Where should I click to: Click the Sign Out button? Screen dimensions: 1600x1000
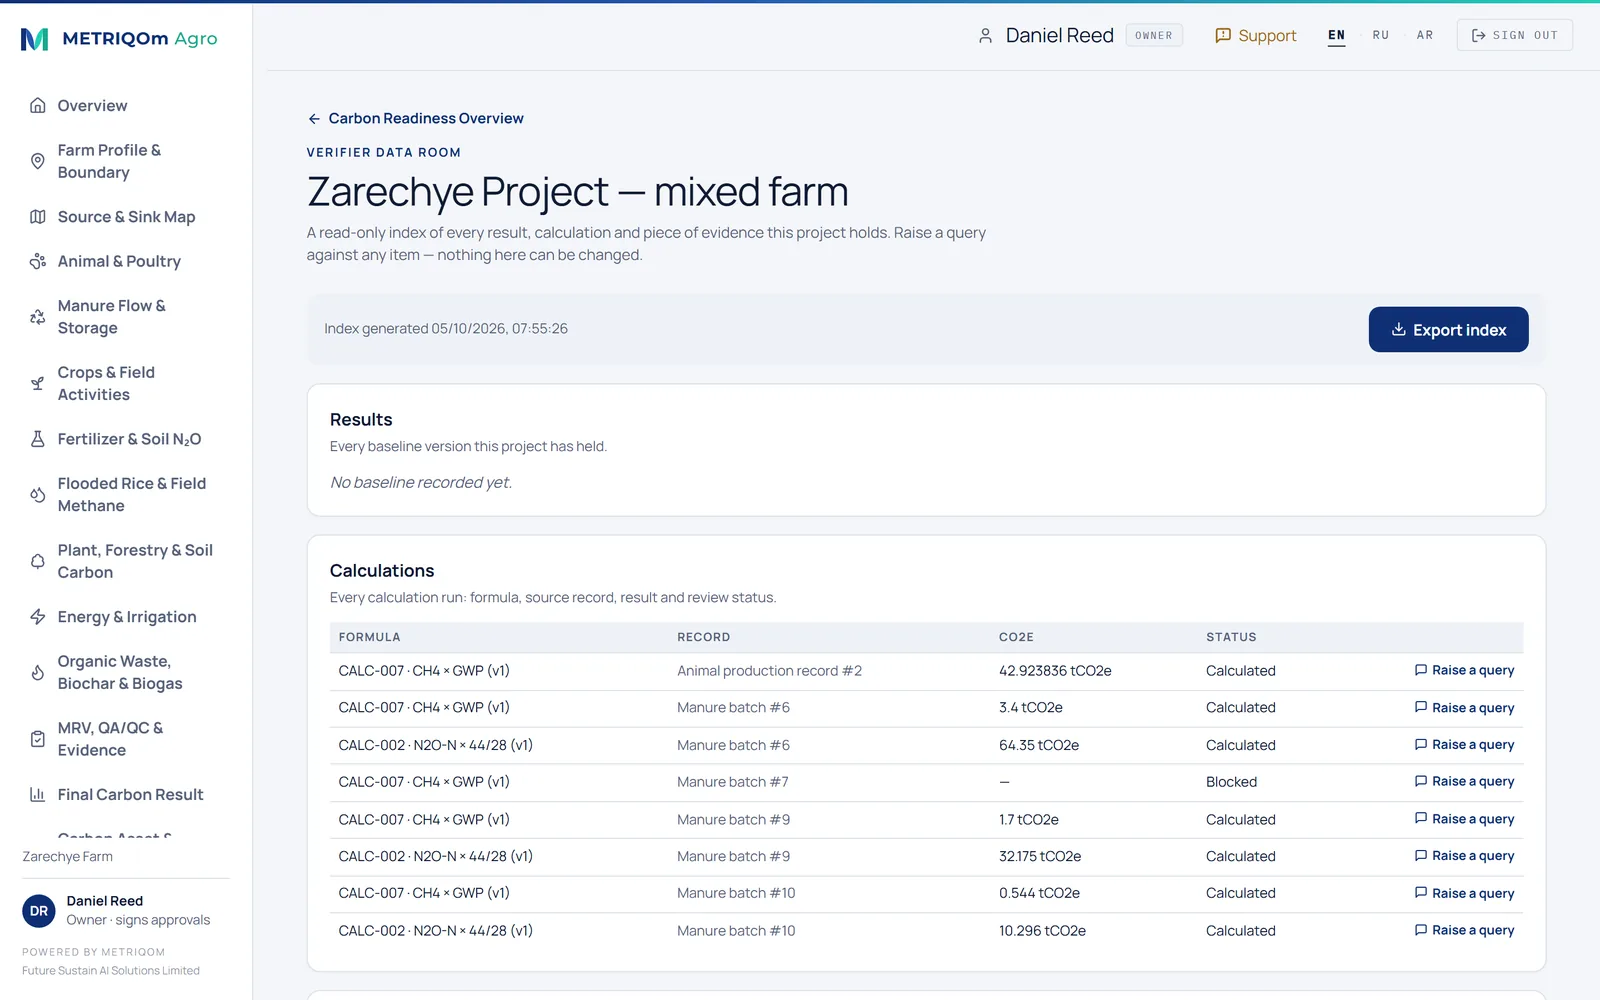(x=1514, y=36)
